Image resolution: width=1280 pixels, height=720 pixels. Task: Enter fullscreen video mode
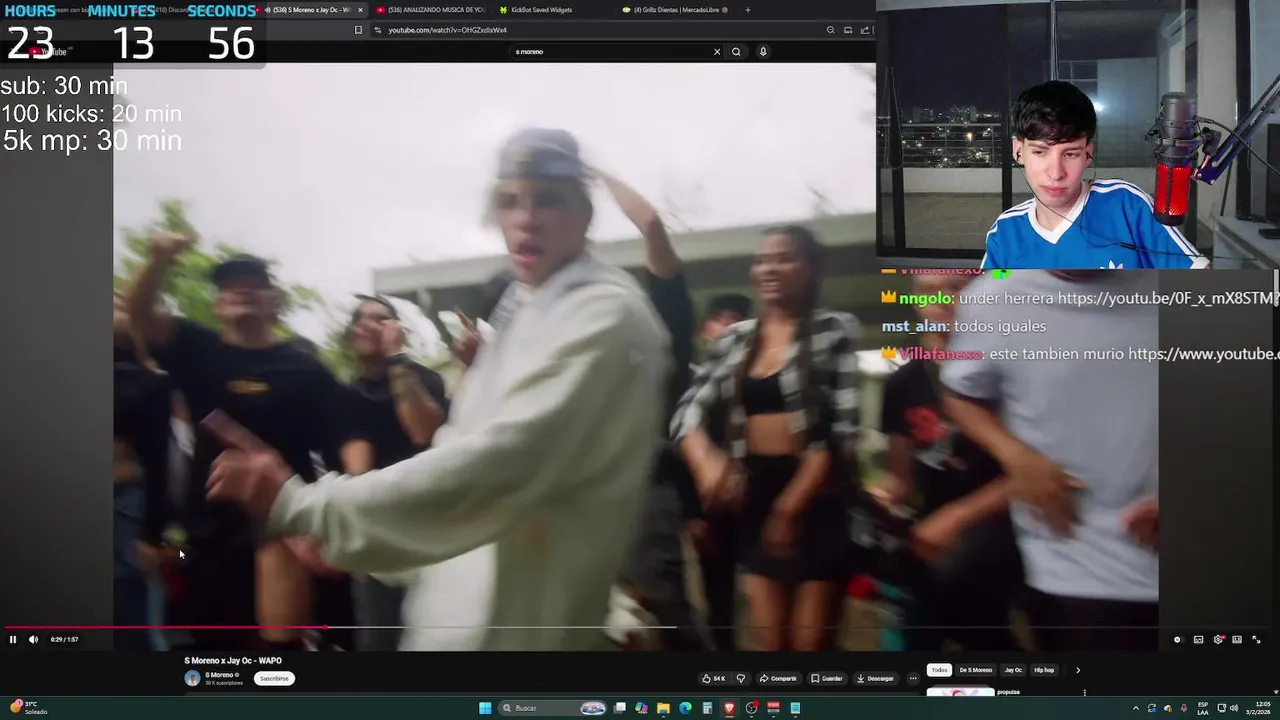click(1257, 639)
